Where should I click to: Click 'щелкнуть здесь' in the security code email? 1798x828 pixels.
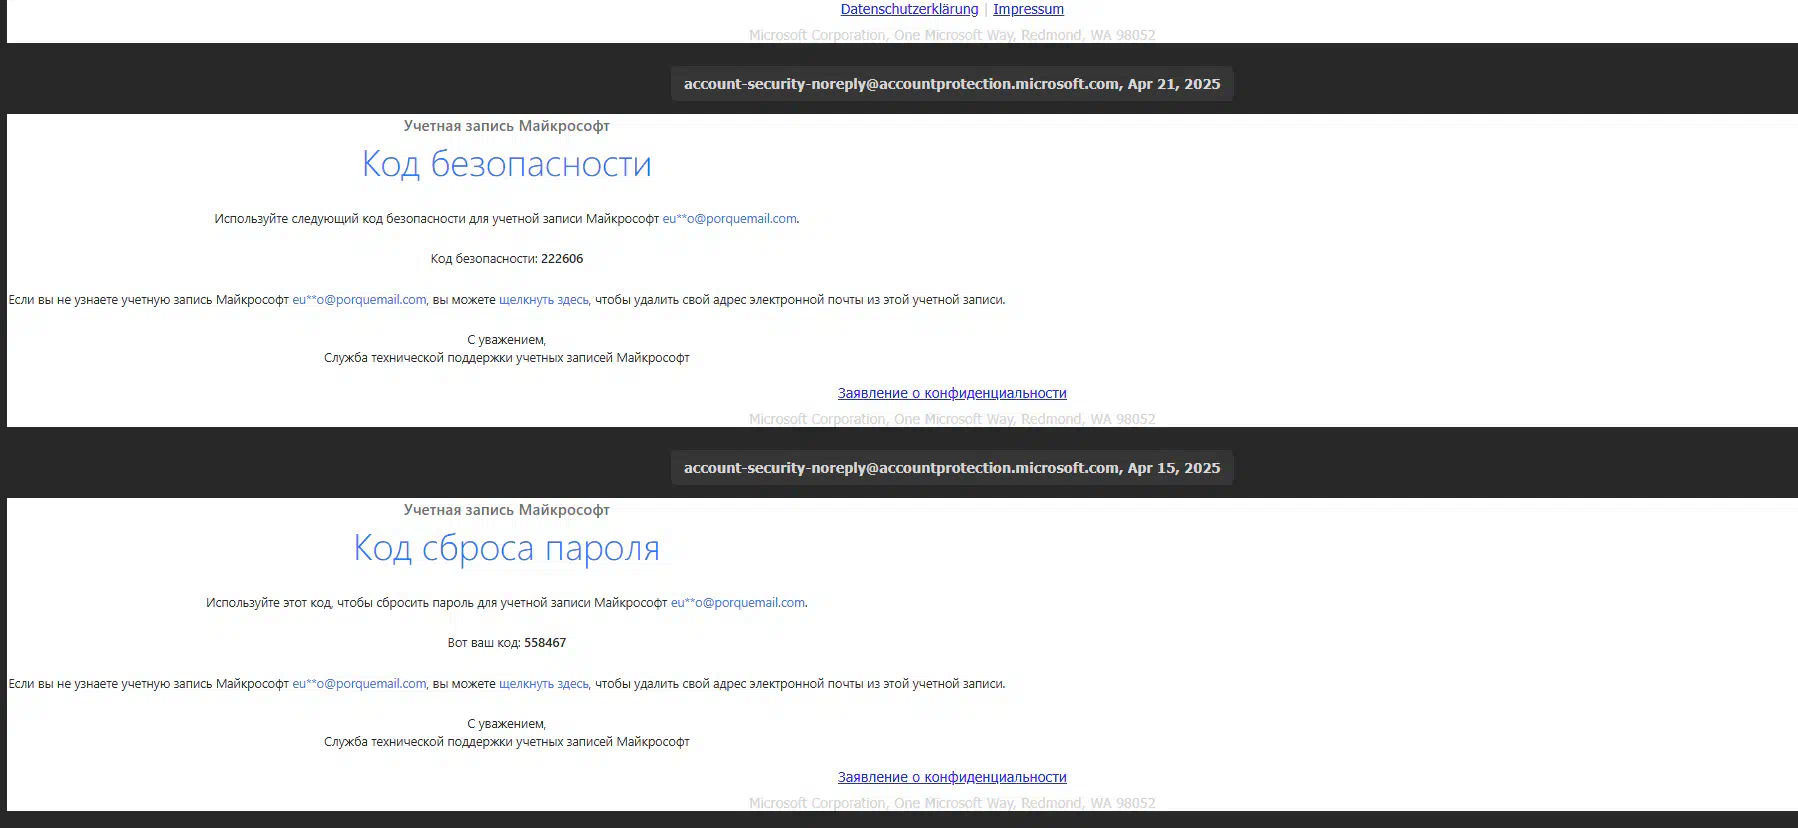544,300
